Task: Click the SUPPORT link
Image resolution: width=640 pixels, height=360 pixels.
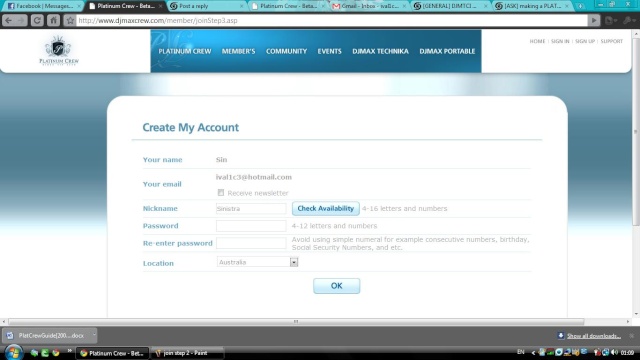Action: [x=611, y=41]
